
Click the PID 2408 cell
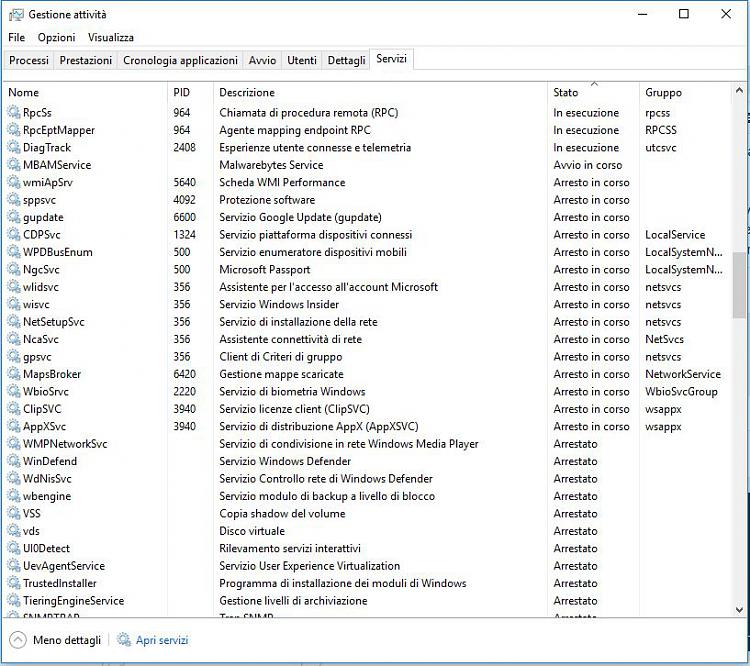click(185, 147)
